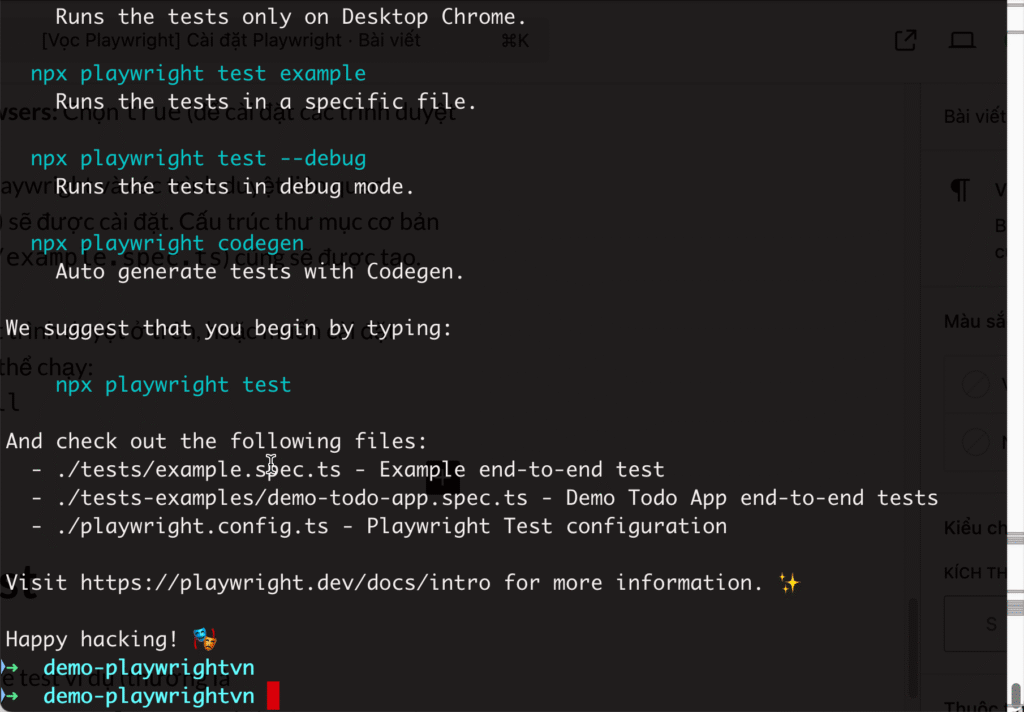Click the first demo-playwrightvn prompt arrow

(9, 667)
